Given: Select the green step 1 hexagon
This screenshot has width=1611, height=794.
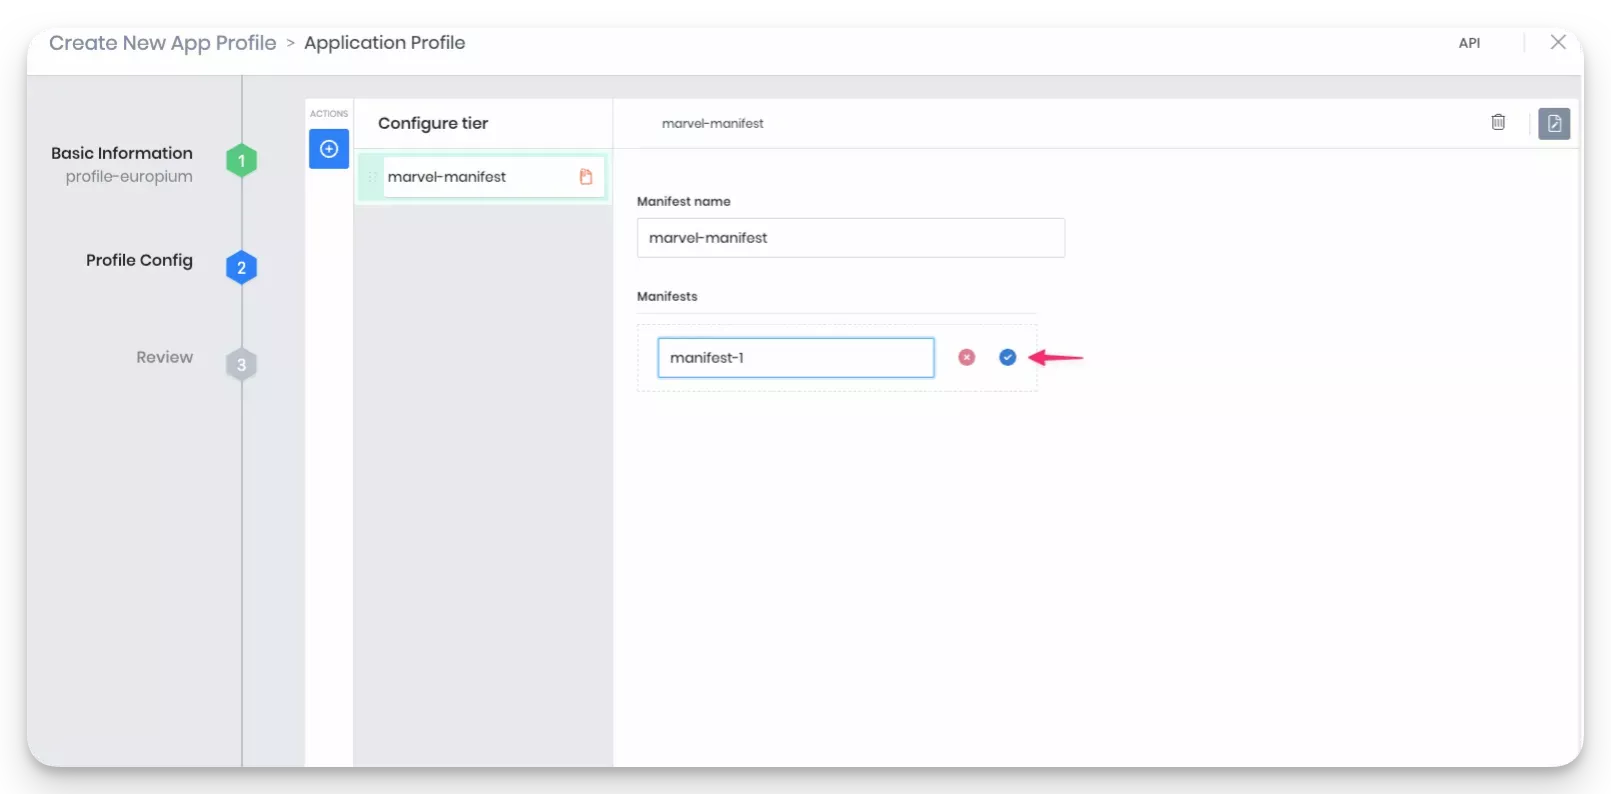Looking at the screenshot, I should [x=241, y=161].
